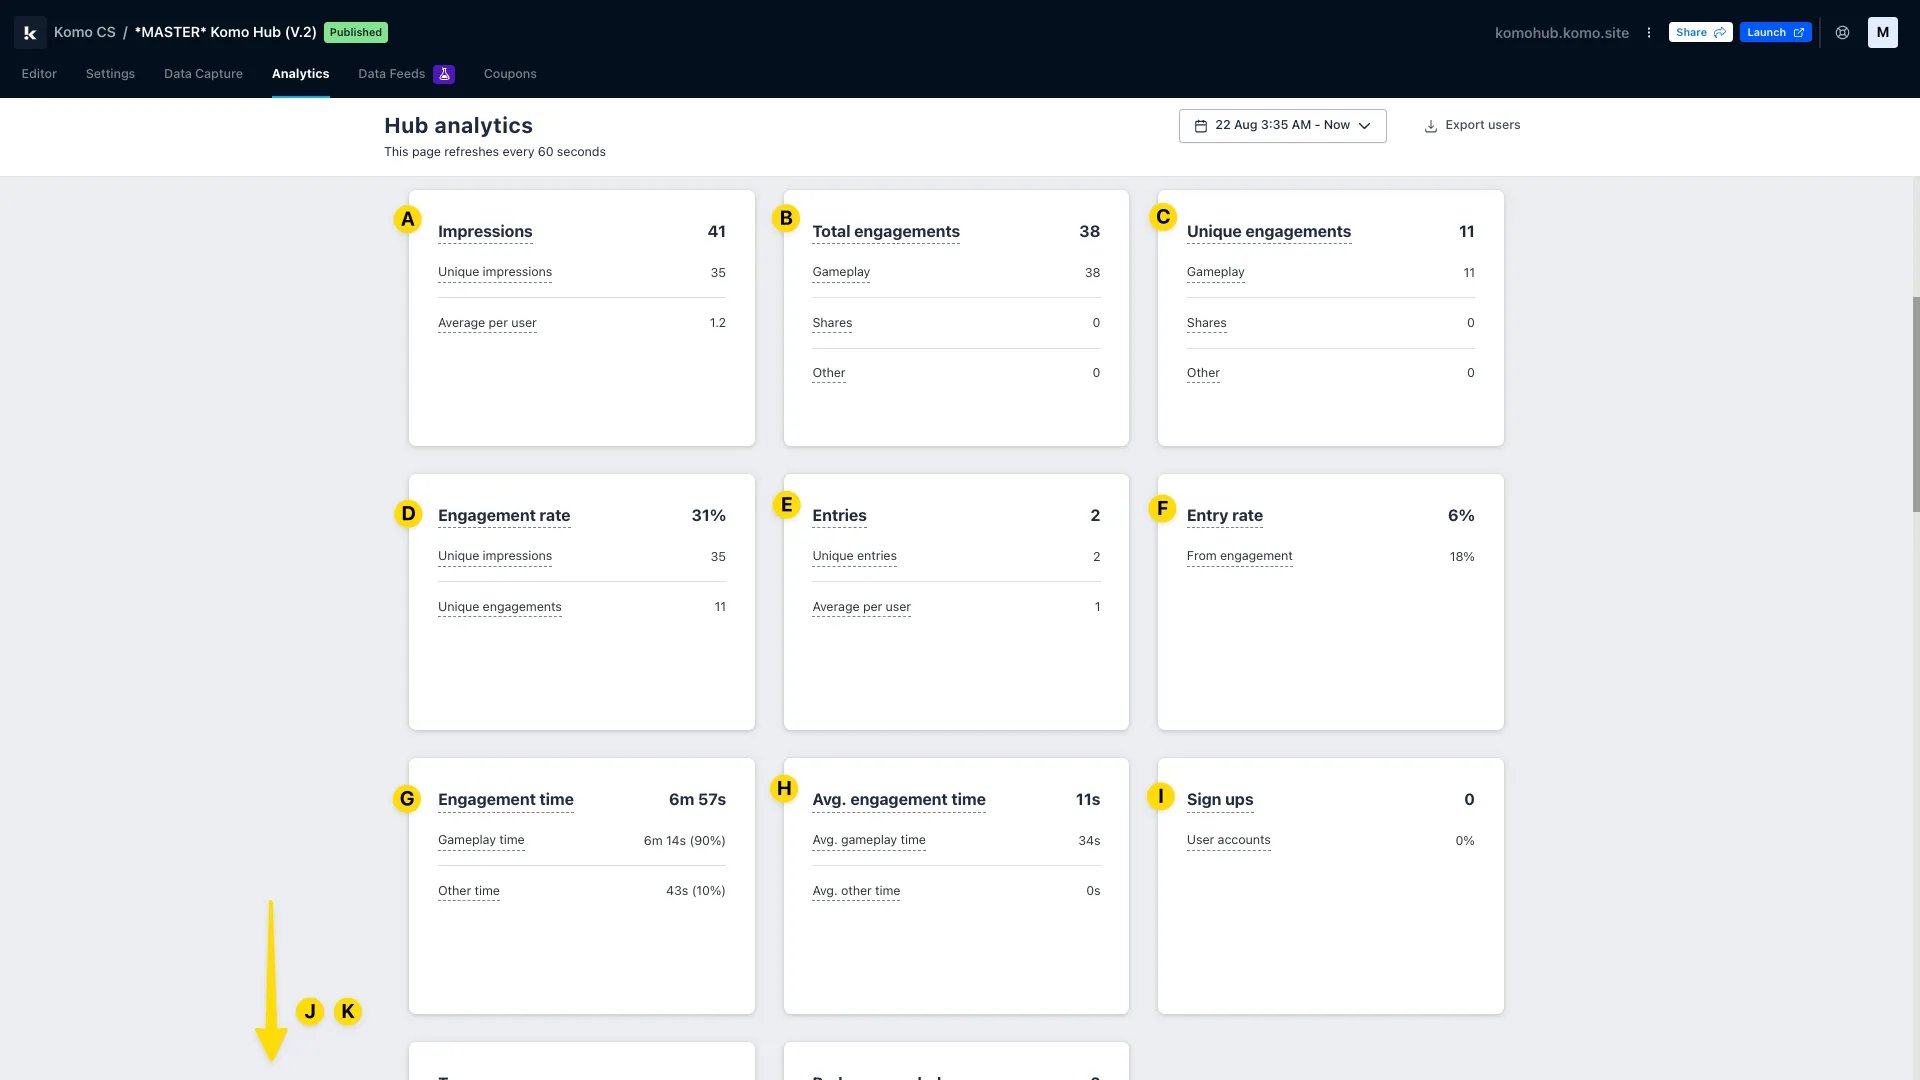Expand the date range dropdown
The image size is (1920, 1080).
coord(1282,126)
